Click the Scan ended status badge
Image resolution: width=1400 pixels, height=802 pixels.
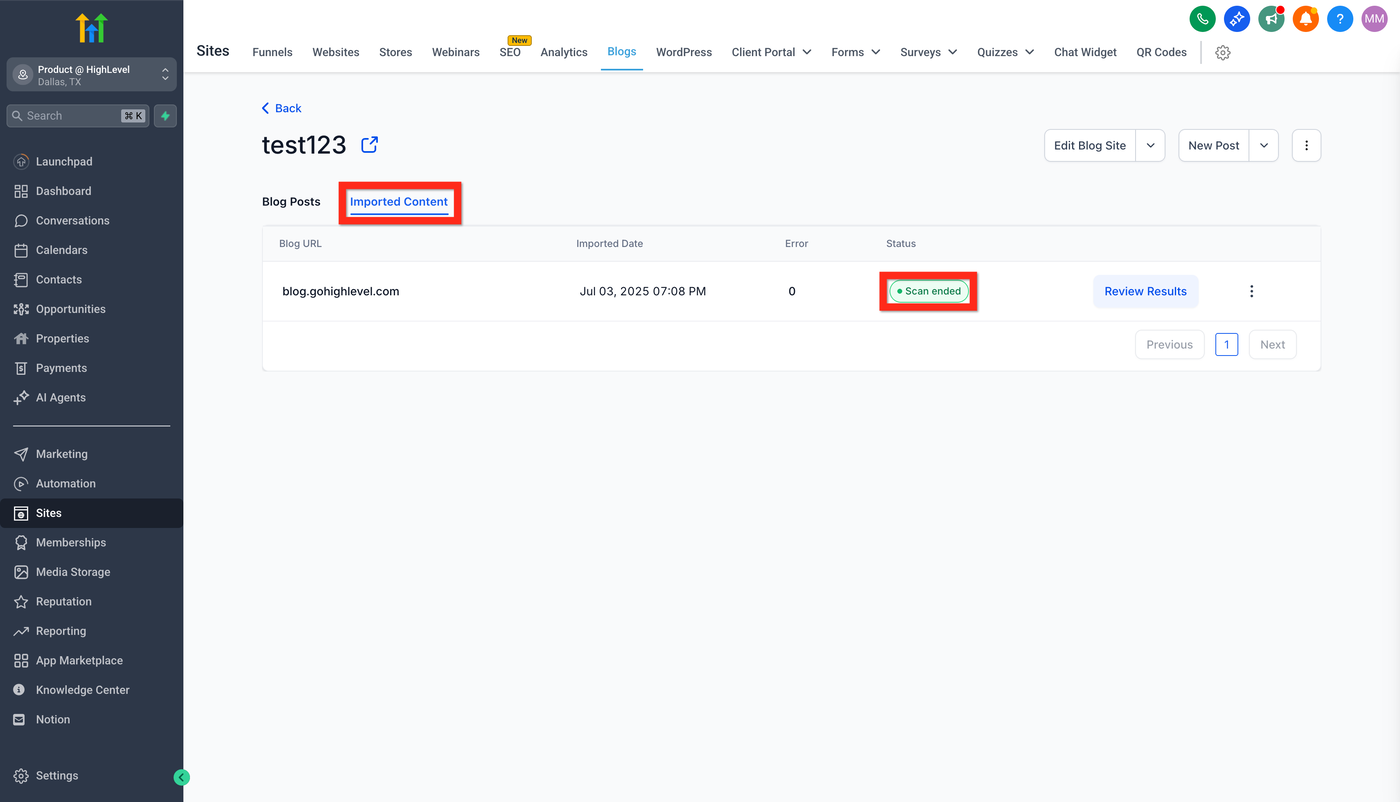(x=929, y=291)
